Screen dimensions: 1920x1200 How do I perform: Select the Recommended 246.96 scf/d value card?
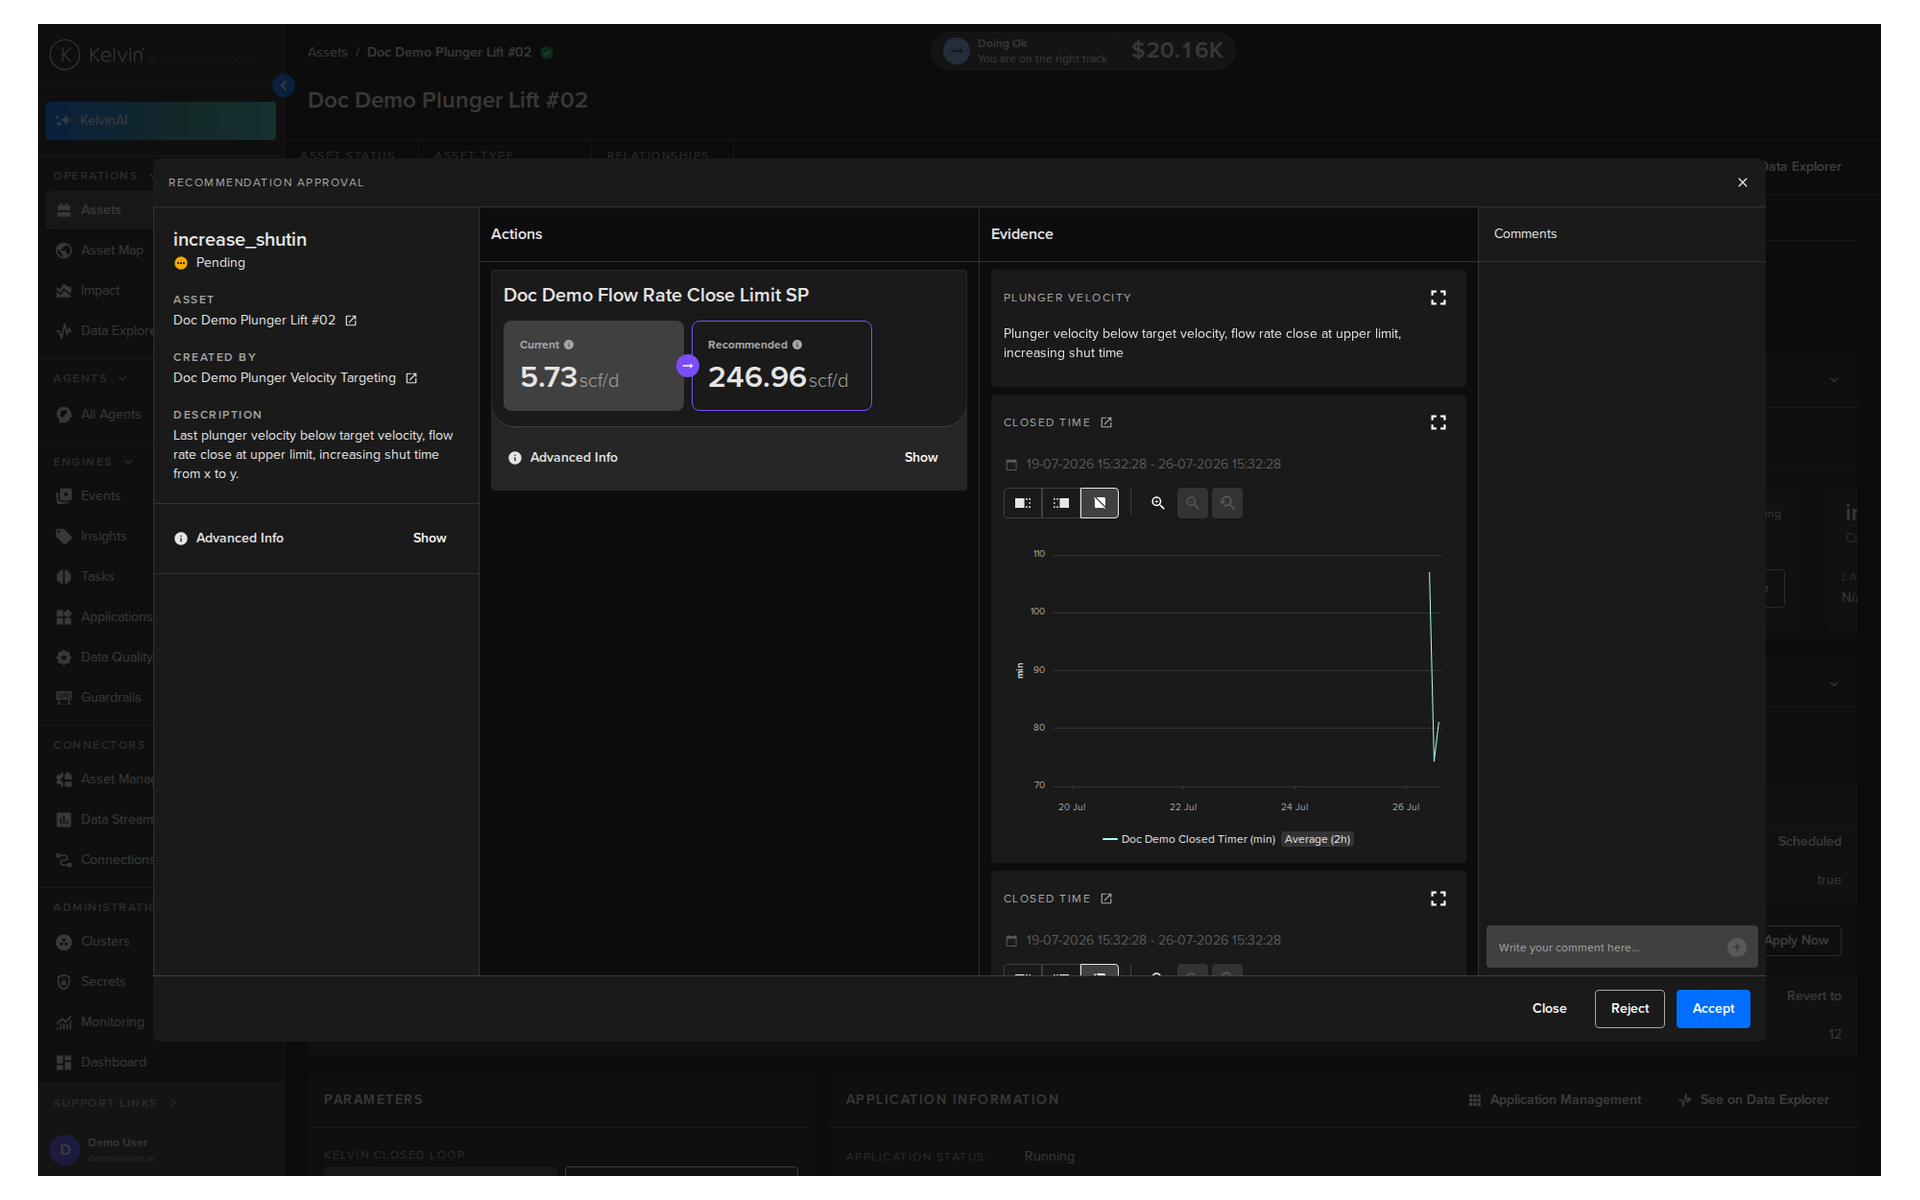point(781,366)
